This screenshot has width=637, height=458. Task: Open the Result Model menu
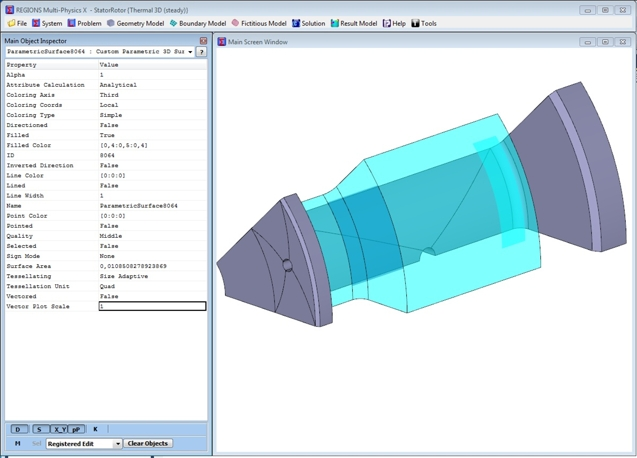(354, 23)
